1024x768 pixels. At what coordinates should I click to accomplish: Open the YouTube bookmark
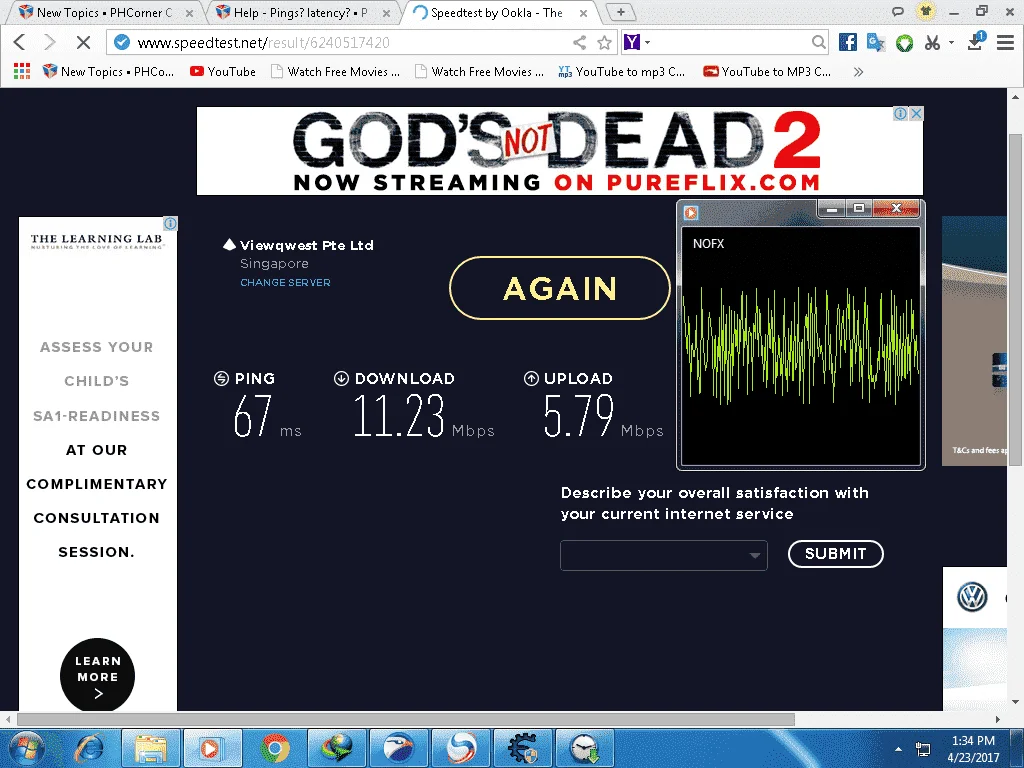click(223, 71)
